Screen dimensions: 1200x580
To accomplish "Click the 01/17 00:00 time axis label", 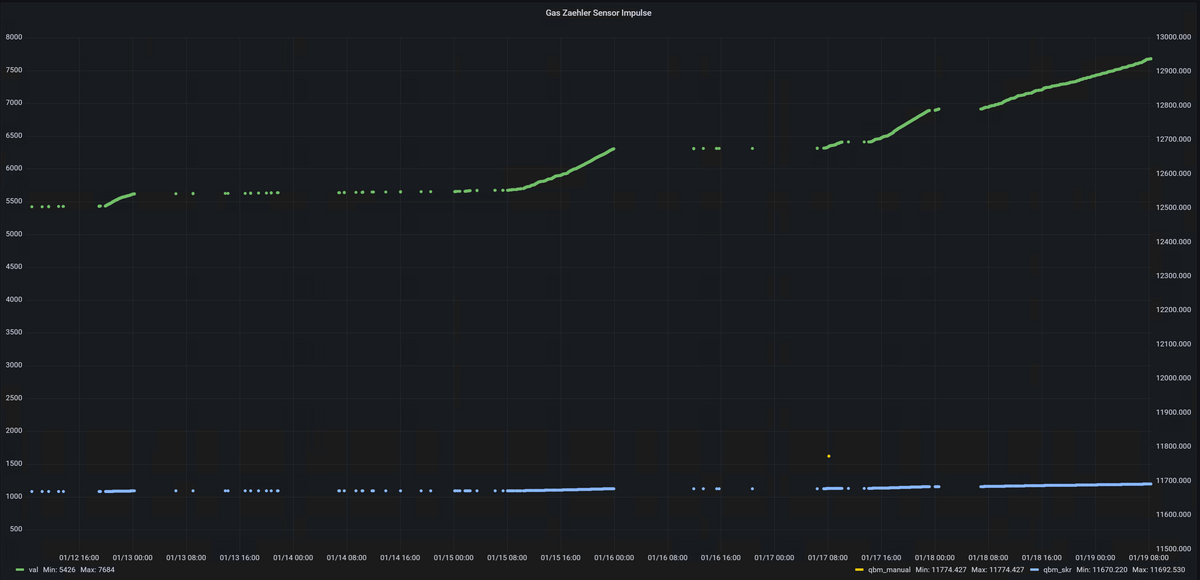I will pos(776,558).
